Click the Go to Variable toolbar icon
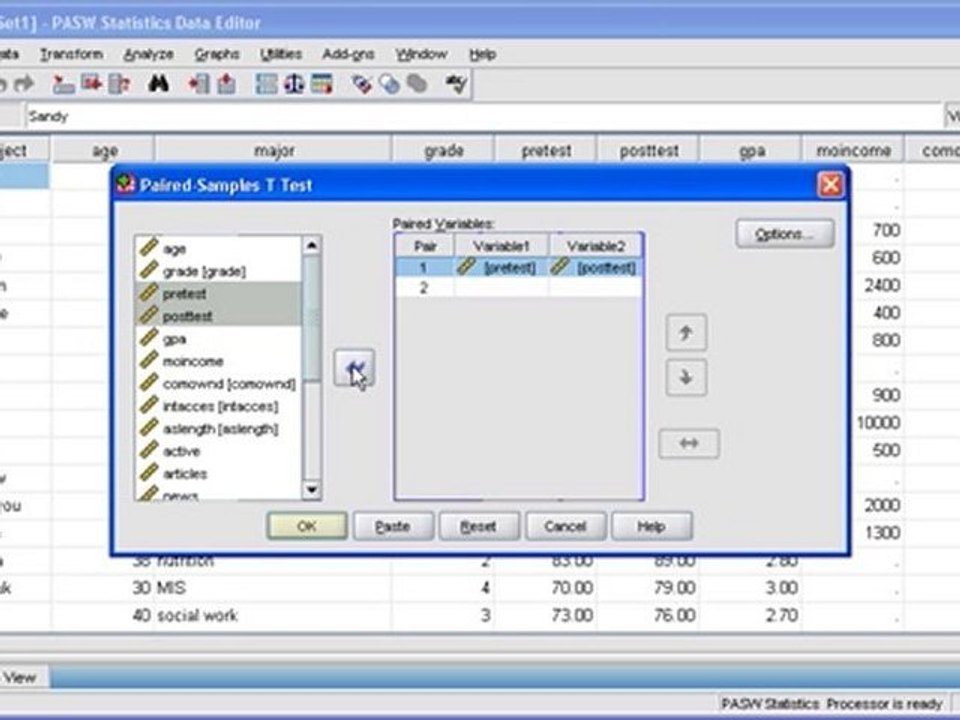Image resolution: width=960 pixels, height=720 pixels. 91,83
